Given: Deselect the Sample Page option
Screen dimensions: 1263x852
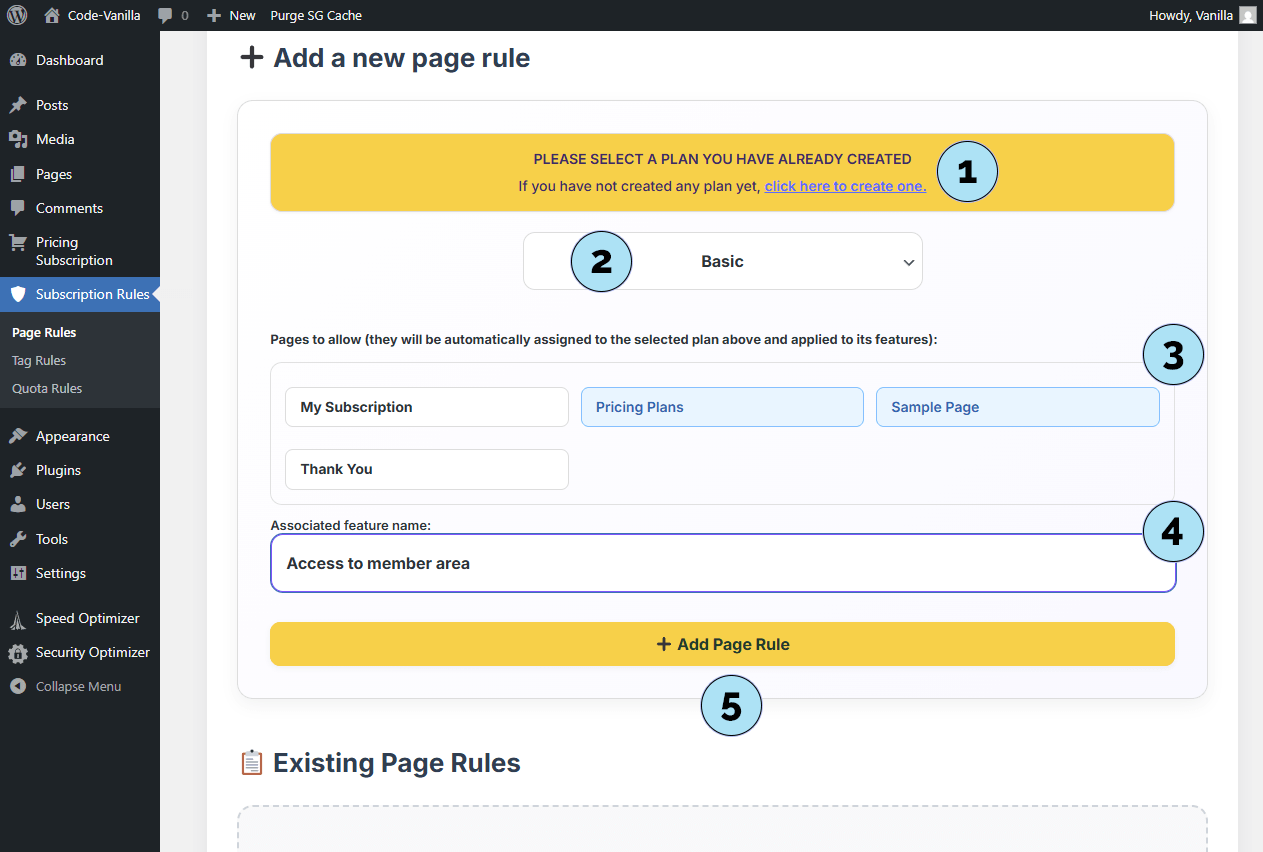Looking at the screenshot, I should 1017,407.
